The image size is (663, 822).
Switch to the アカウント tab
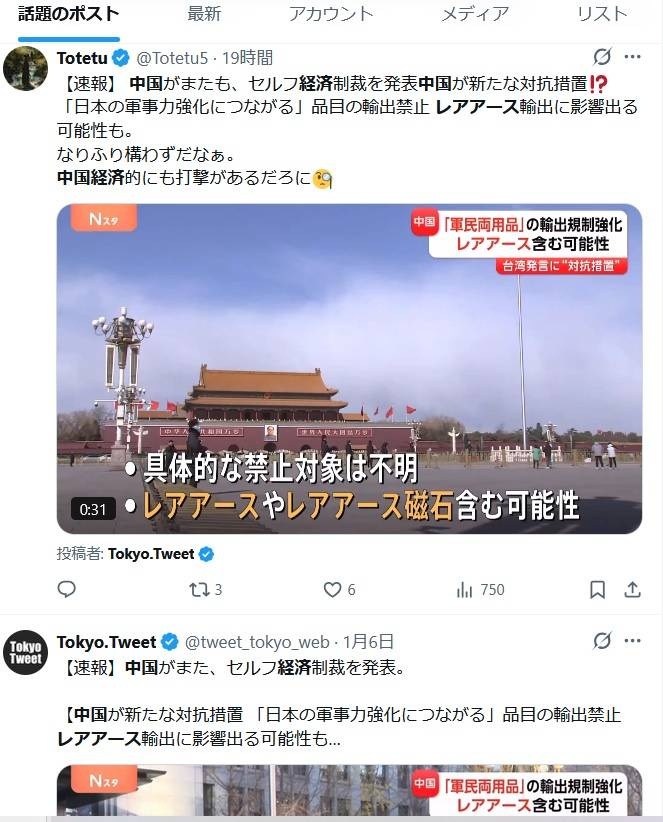click(331, 14)
